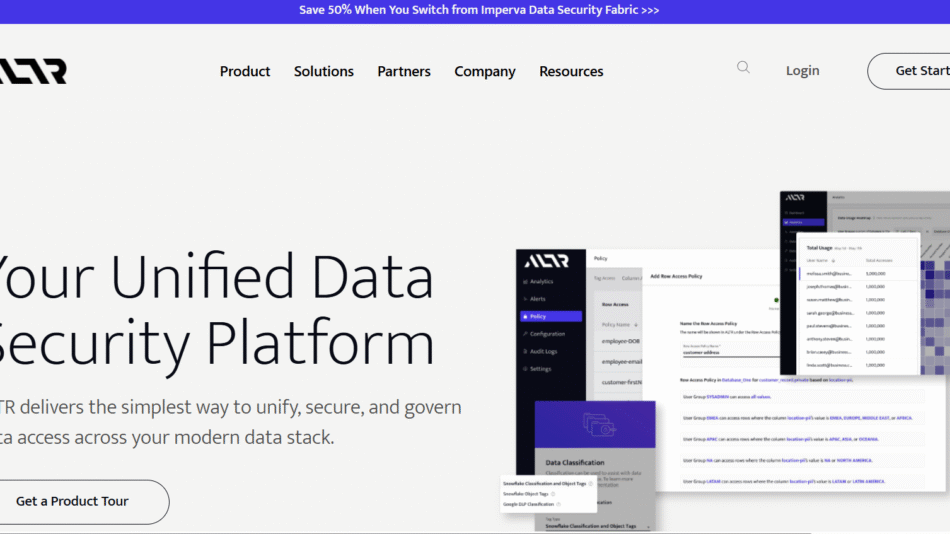The image size is (950, 534).
Task: Click the ALTR logo in the header
Action: [x=33, y=71]
